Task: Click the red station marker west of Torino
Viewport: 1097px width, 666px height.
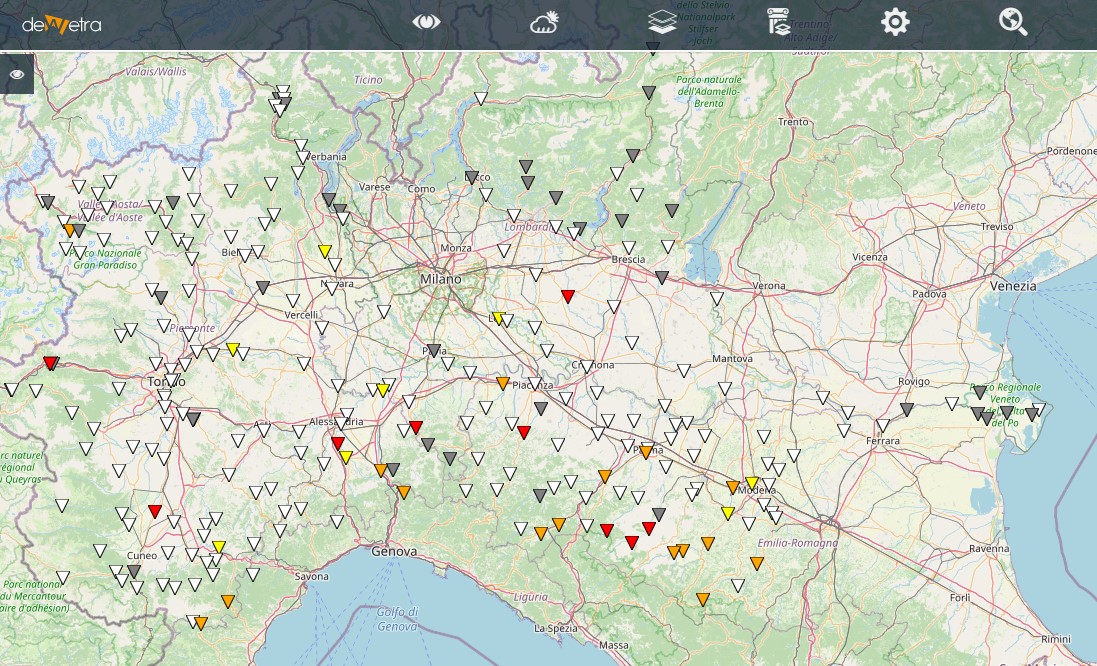Action: pos(50,362)
